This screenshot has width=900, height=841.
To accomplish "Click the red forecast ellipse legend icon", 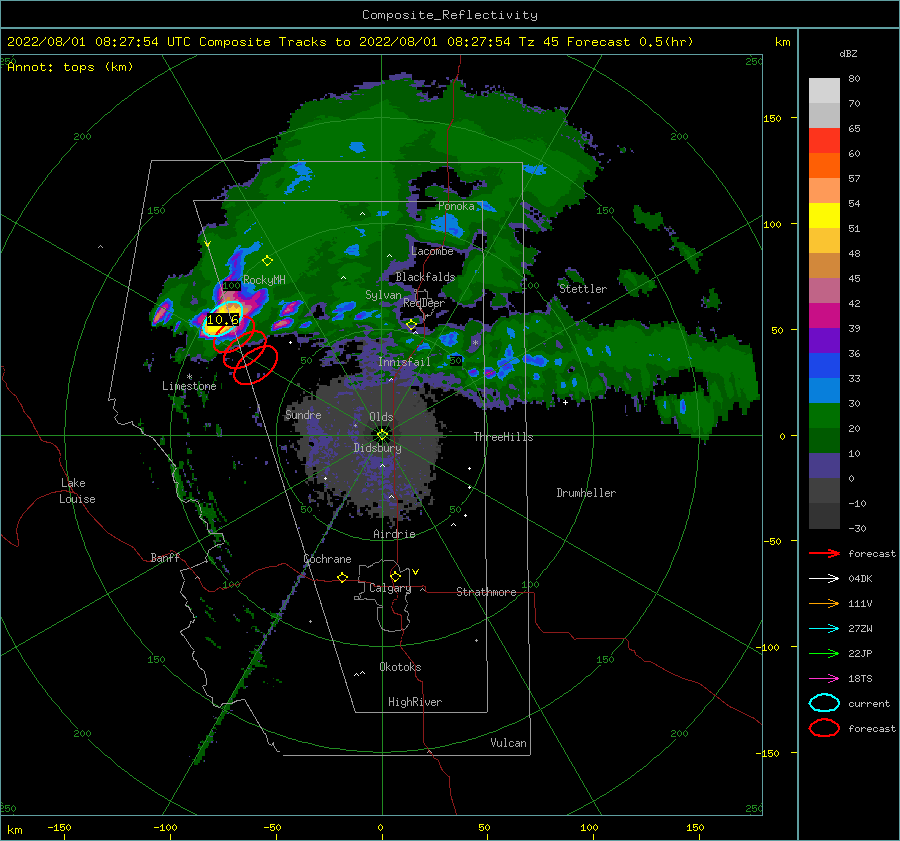I will [x=824, y=728].
